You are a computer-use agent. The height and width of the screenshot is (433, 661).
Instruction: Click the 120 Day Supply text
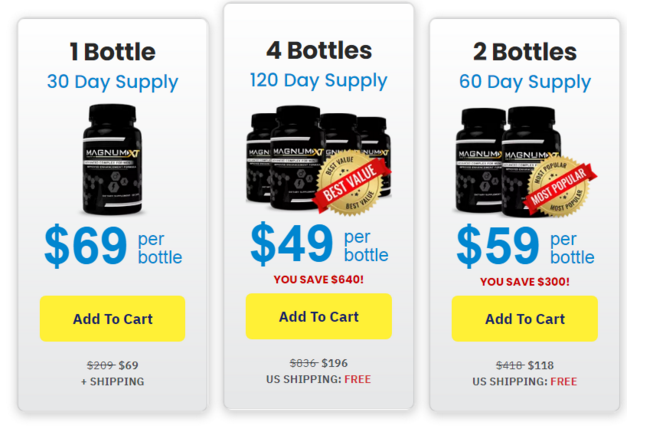(x=319, y=80)
